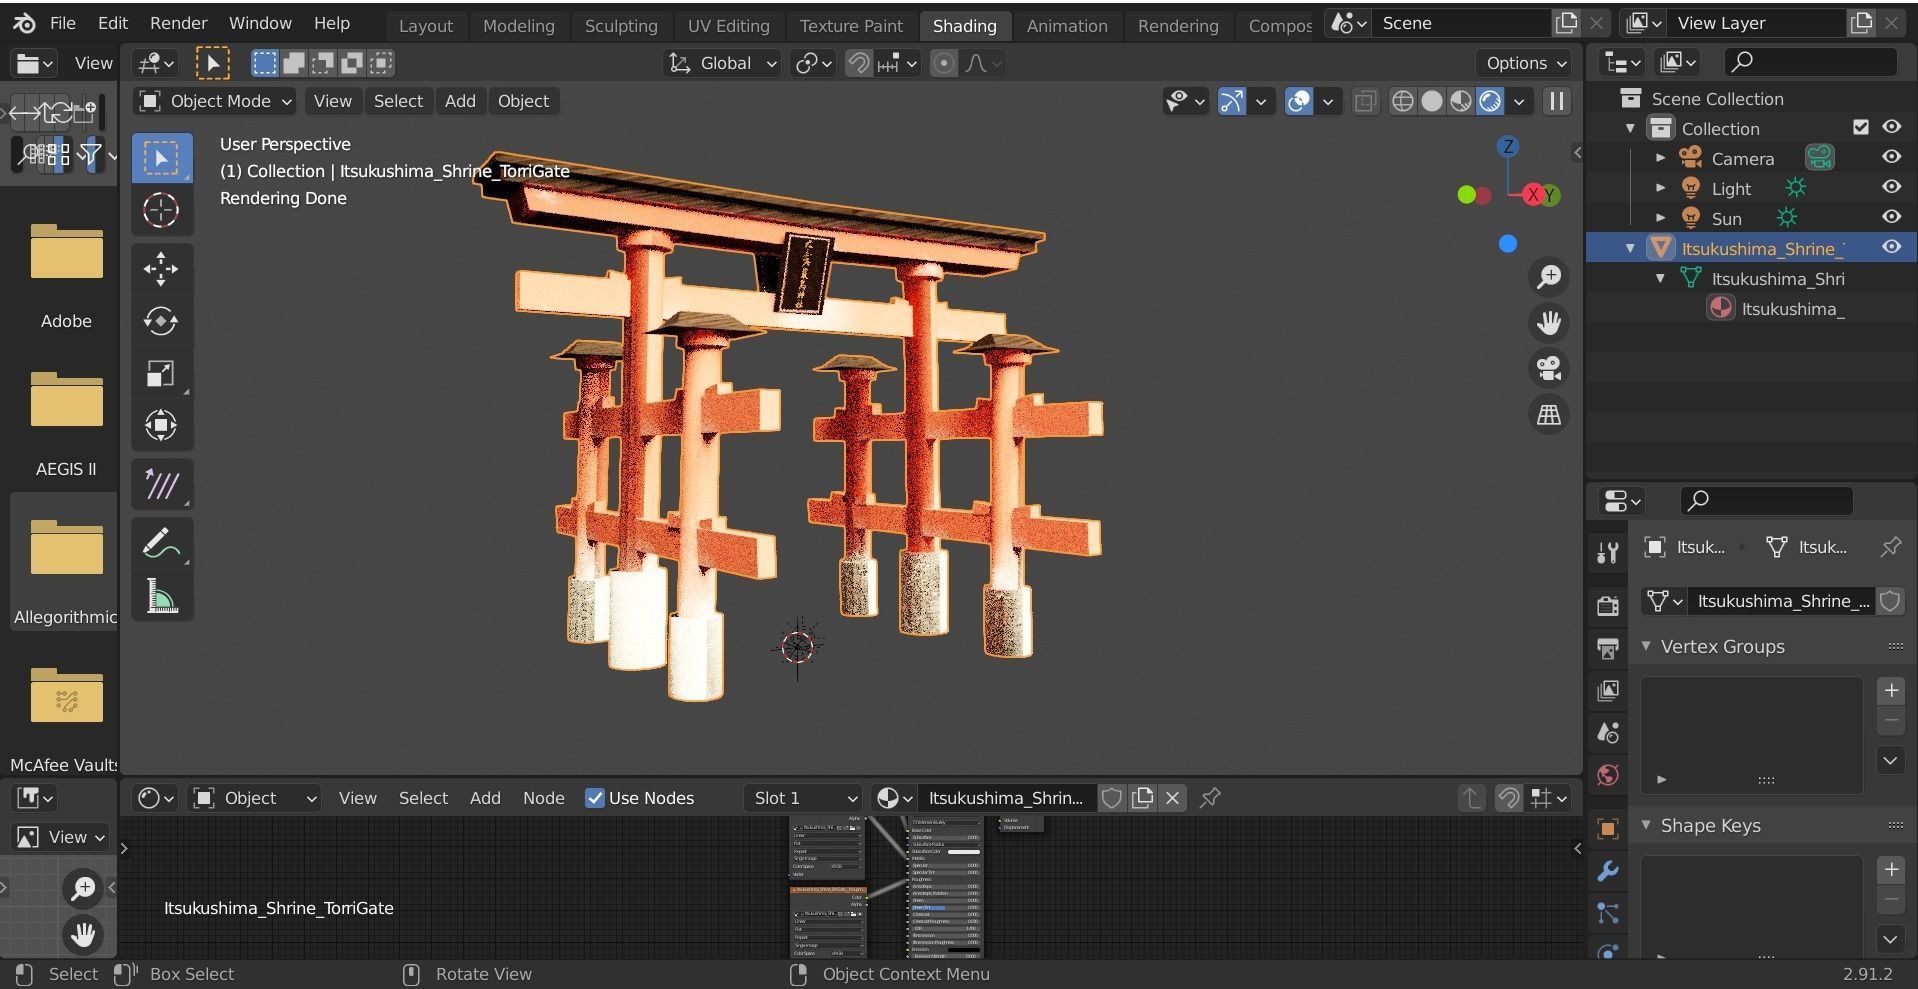This screenshot has height=989, width=1918.
Task: Select the Cursor tool
Action: (161, 211)
